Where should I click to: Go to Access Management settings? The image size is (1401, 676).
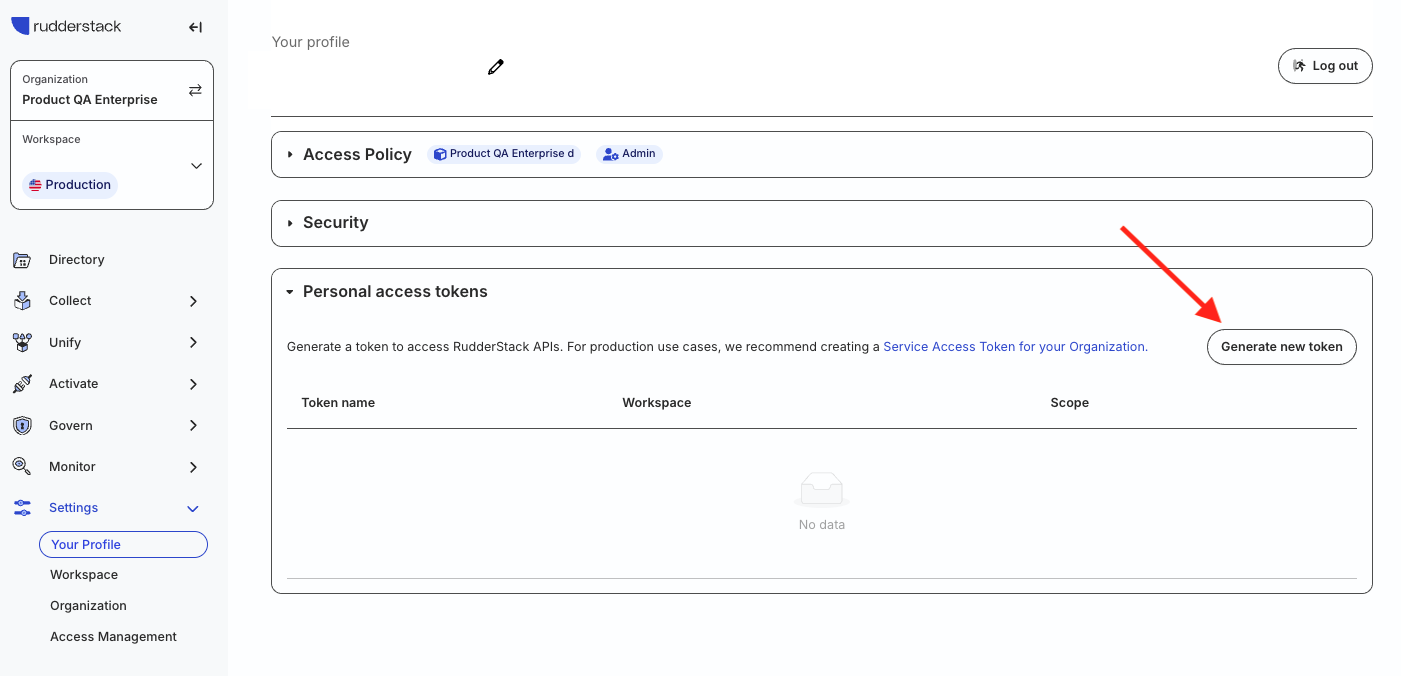[x=113, y=636]
